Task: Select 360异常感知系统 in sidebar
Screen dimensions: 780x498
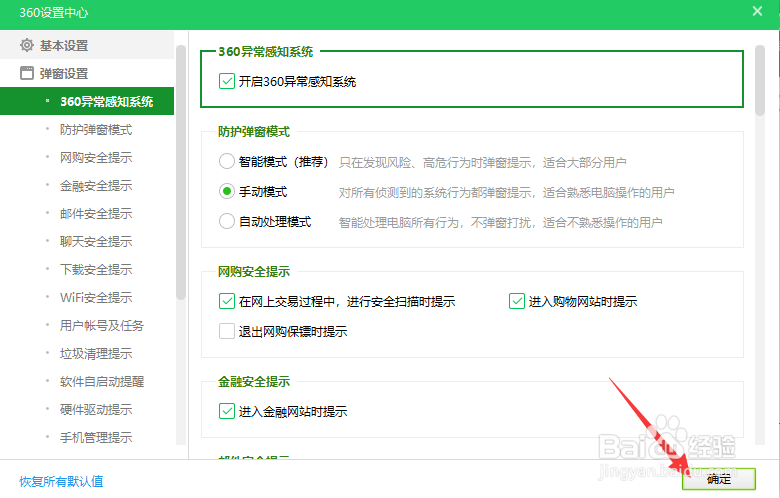Action: [x=87, y=101]
